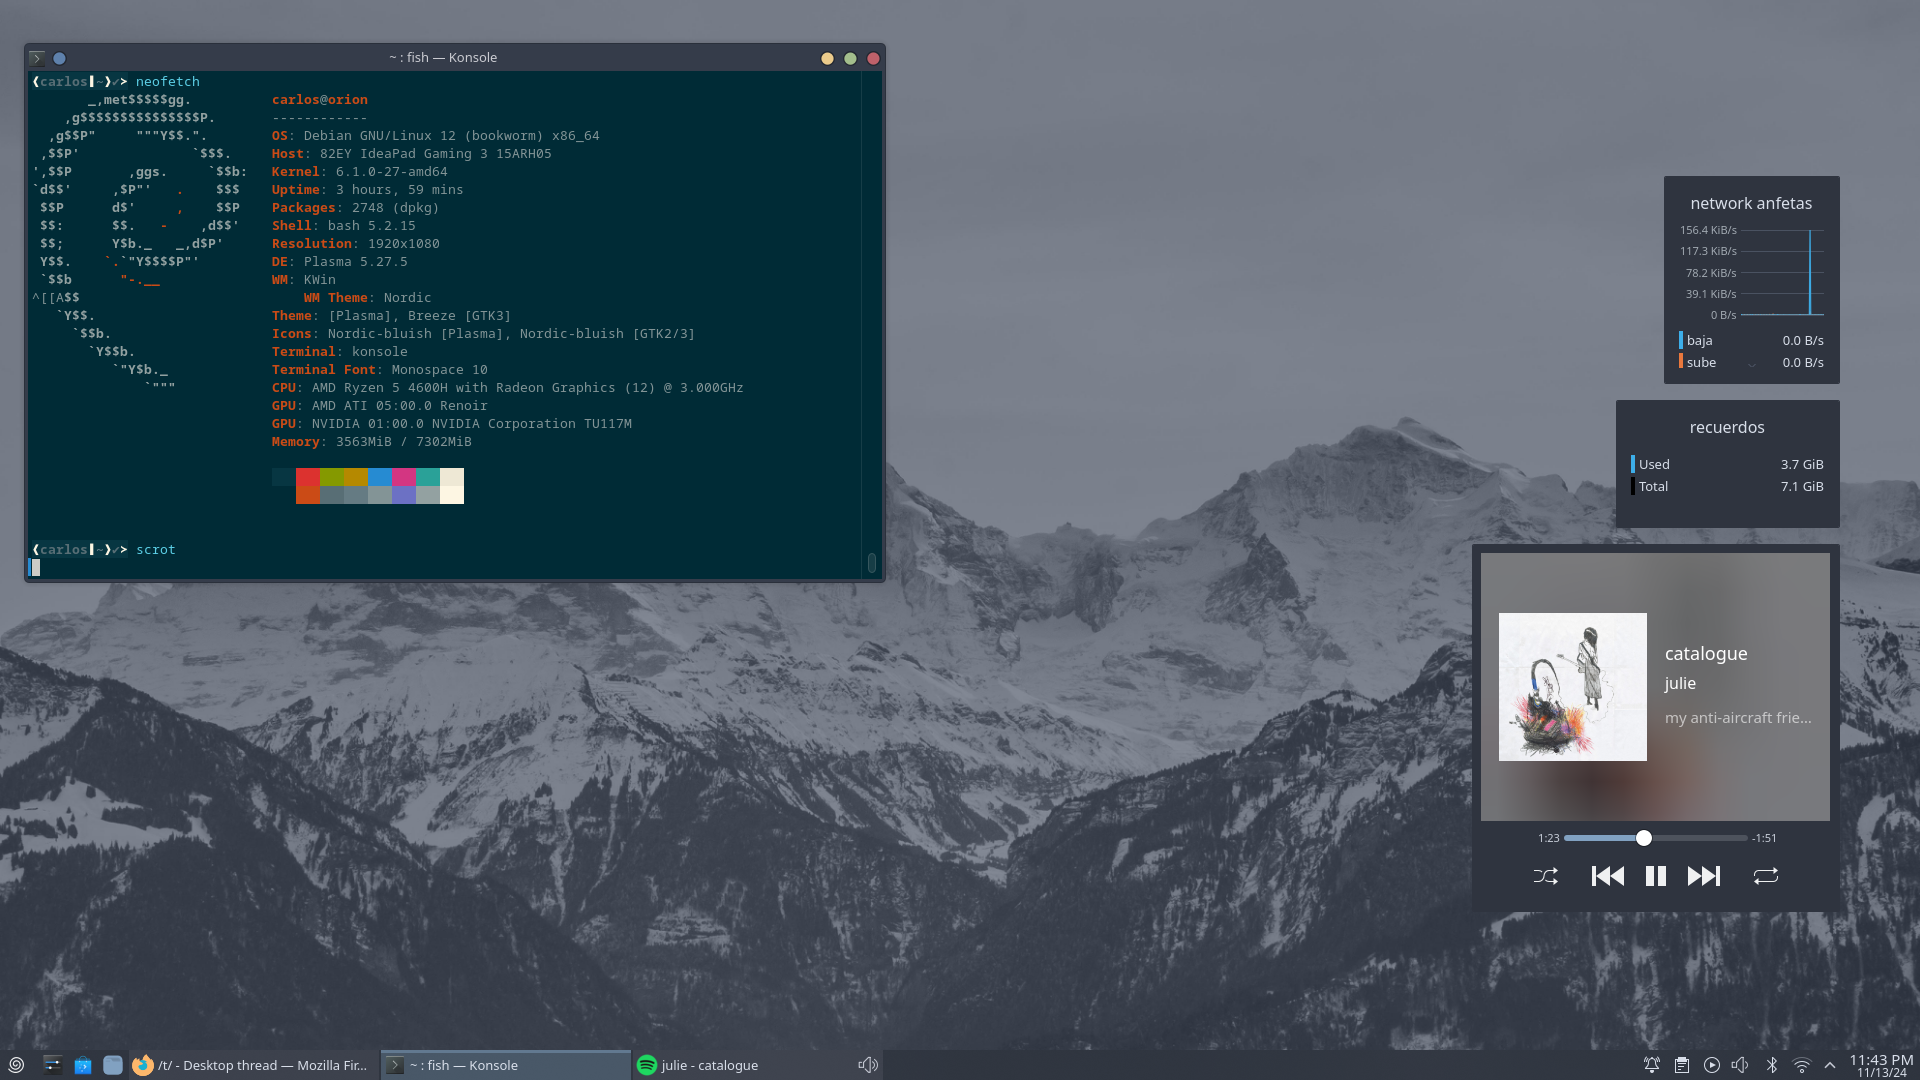The height and width of the screenshot is (1080, 1920).
Task: Toggle repeat in media player widget
Action: (x=1765, y=876)
